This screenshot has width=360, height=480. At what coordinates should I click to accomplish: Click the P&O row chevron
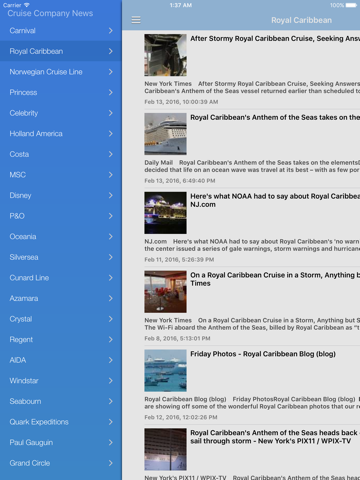(111, 216)
